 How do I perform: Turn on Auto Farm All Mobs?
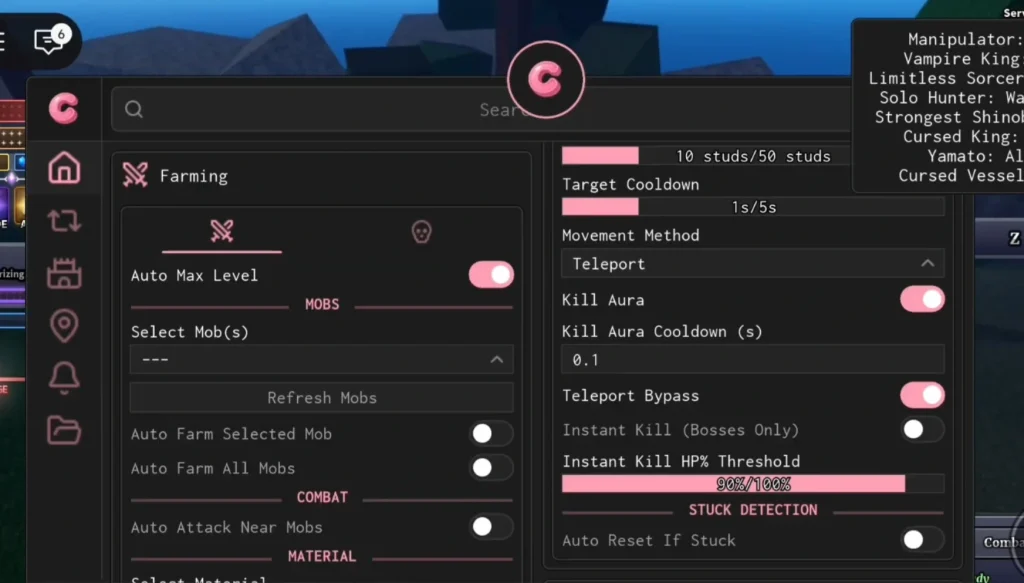coord(491,467)
